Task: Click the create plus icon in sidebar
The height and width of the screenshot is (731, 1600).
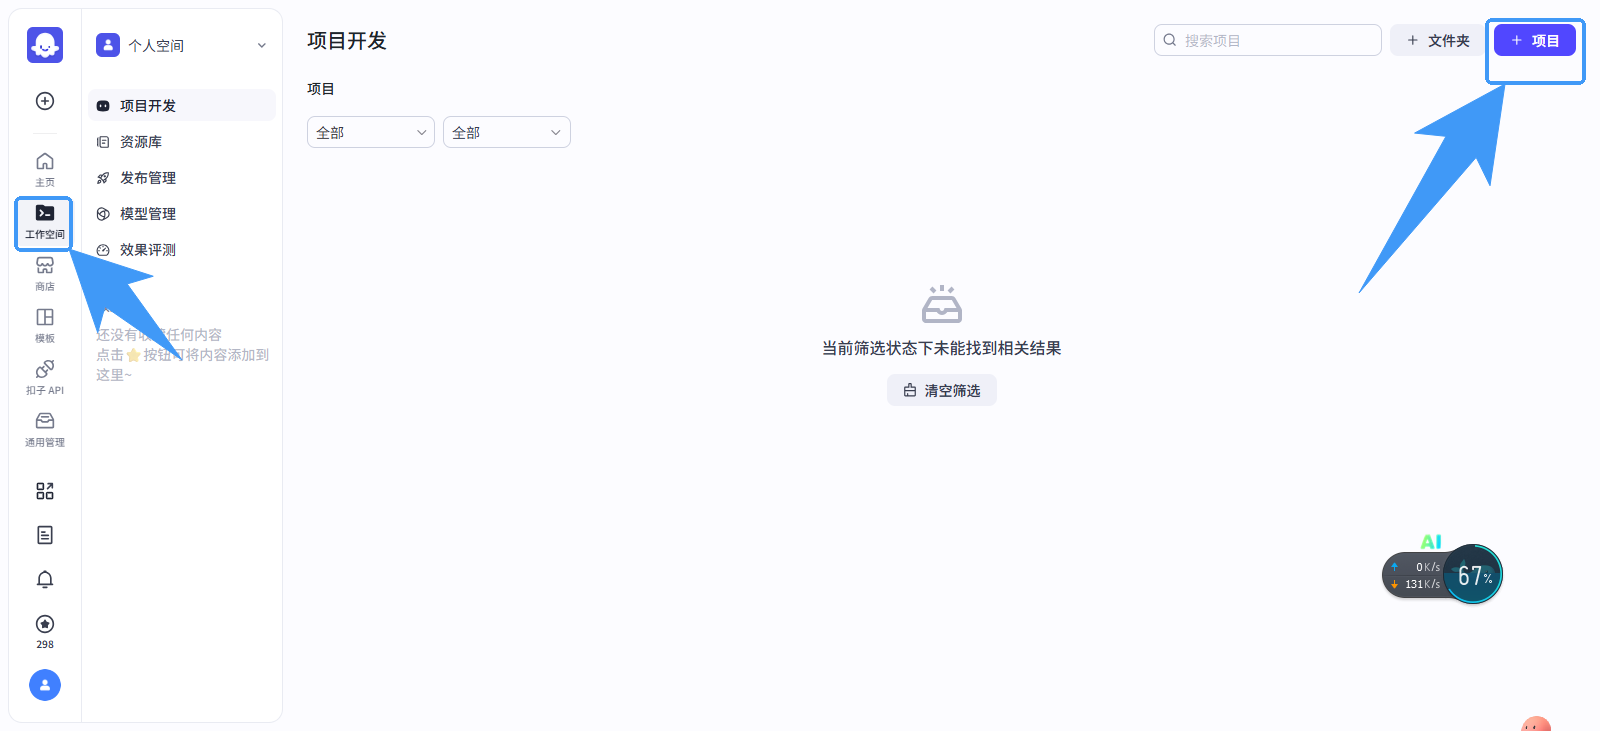Action: pyautogui.click(x=45, y=101)
